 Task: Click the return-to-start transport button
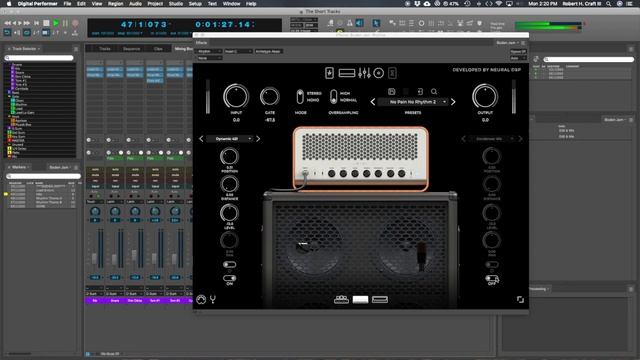click(x=36, y=23)
